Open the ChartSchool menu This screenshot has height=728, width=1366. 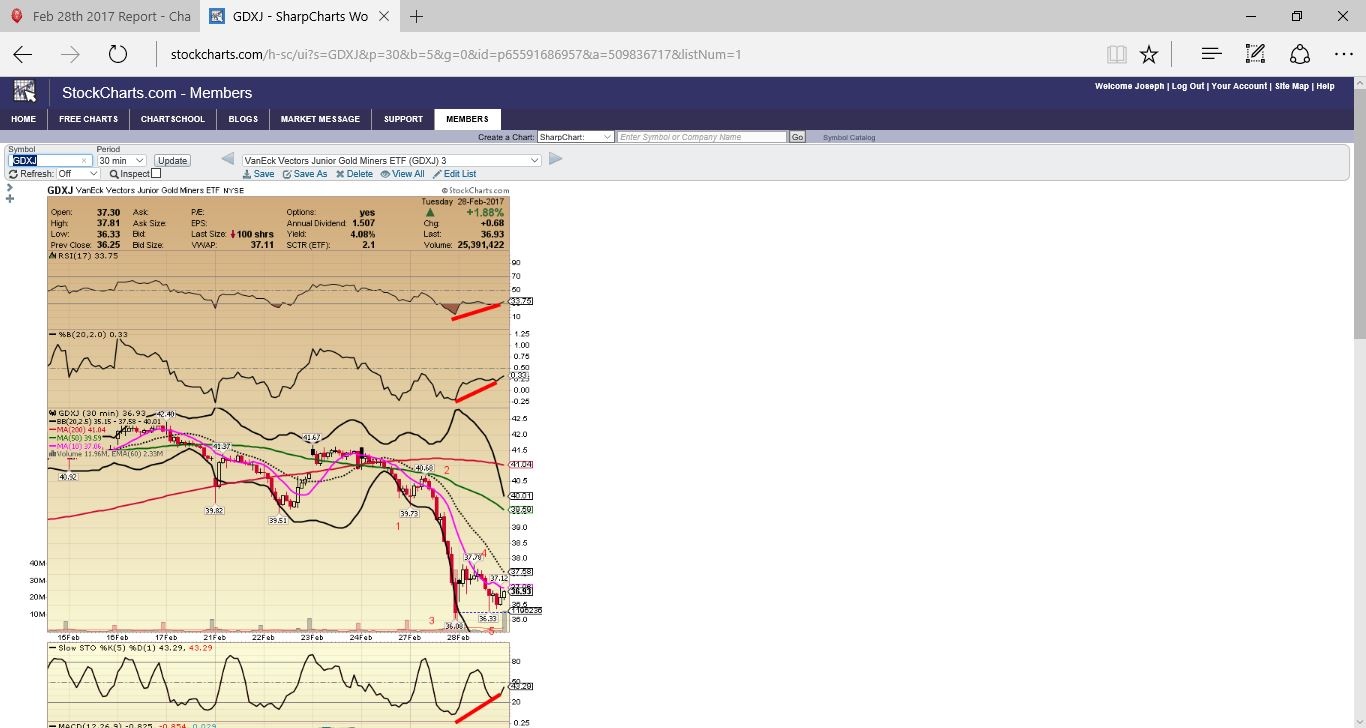pos(173,119)
